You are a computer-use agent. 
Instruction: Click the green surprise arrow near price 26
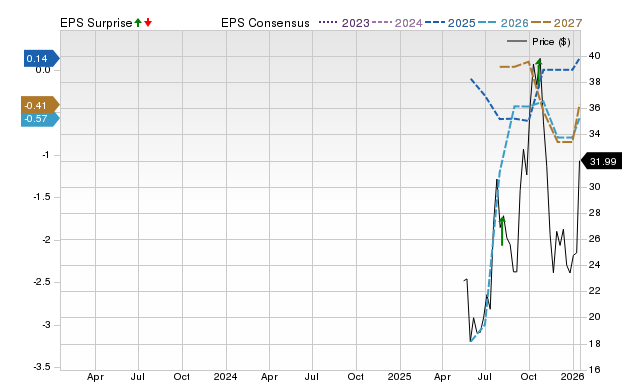[502, 231]
